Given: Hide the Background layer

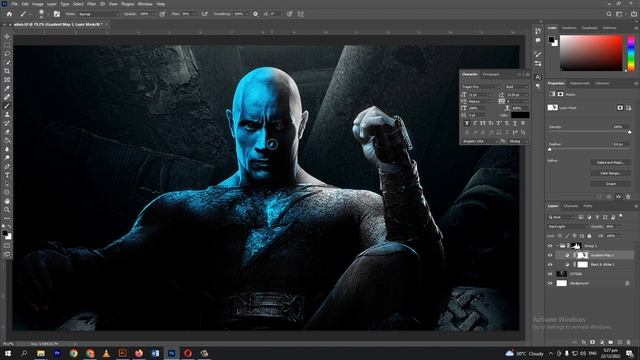Looking at the screenshot, I should [x=550, y=283].
